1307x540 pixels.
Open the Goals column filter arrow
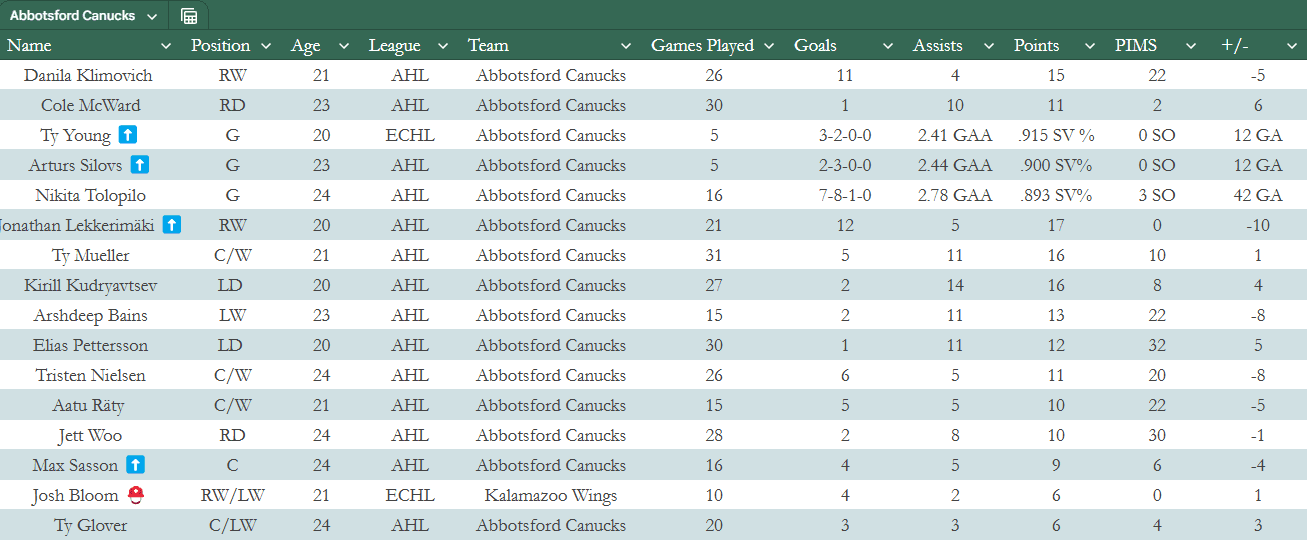coord(888,46)
